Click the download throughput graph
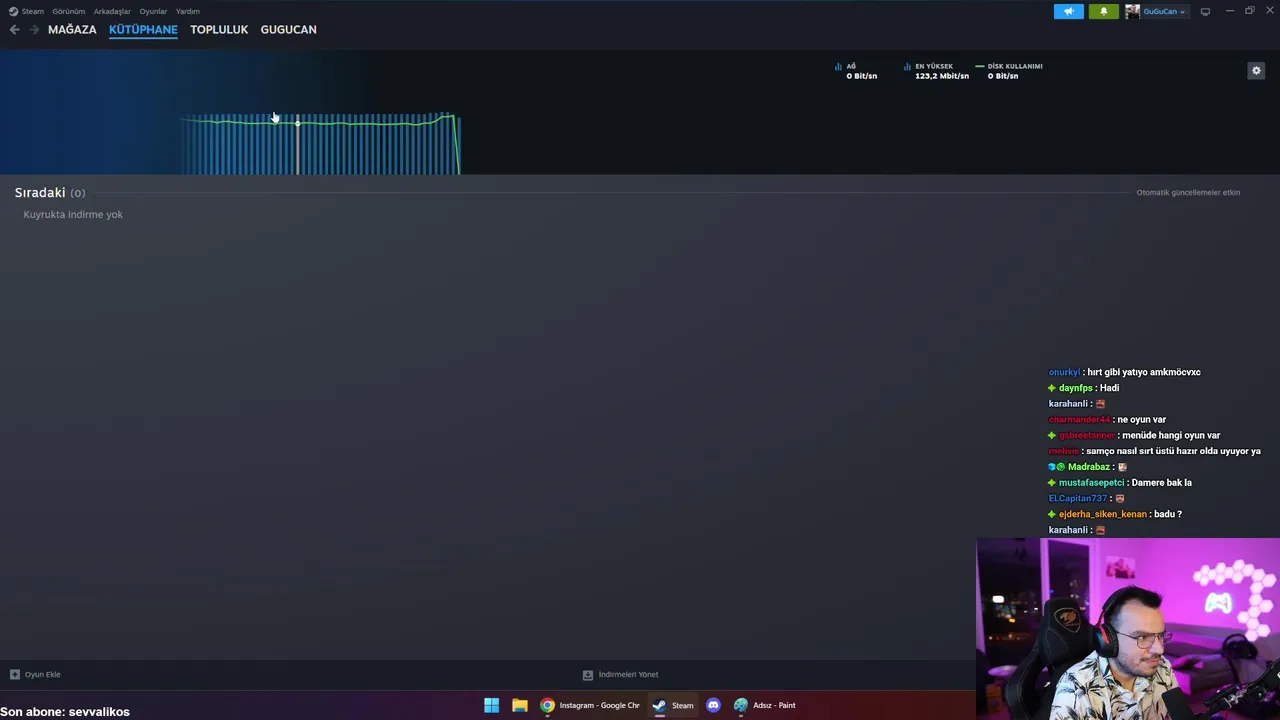Screen dimensions: 1280x720 pos(320,144)
